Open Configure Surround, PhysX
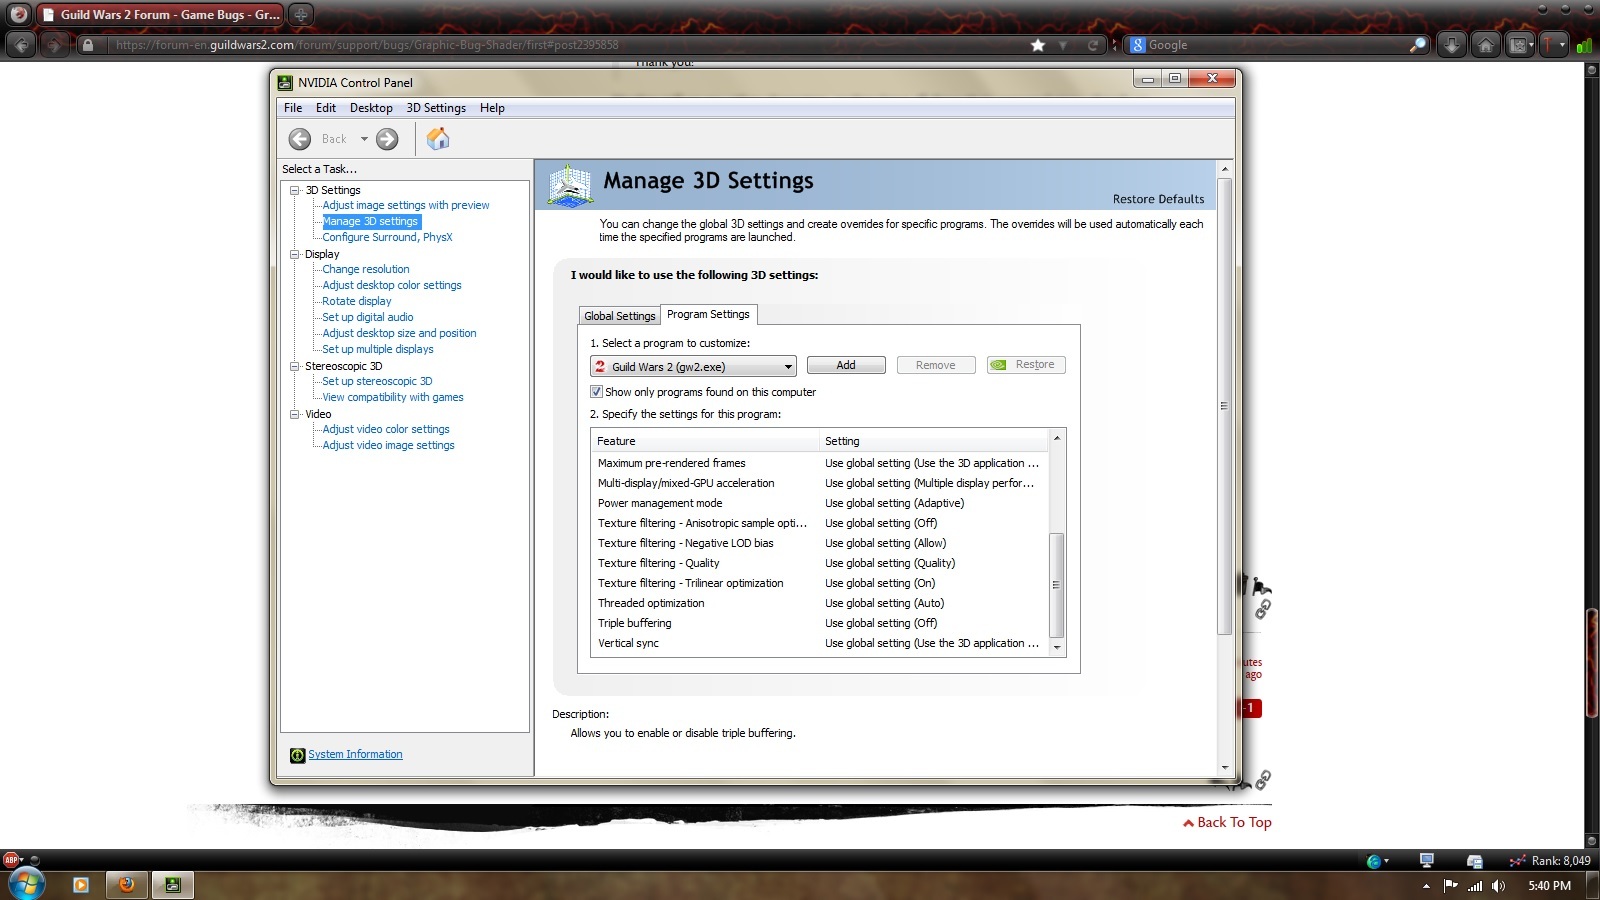Viewport: 1600px width, 900px height. 387,237
